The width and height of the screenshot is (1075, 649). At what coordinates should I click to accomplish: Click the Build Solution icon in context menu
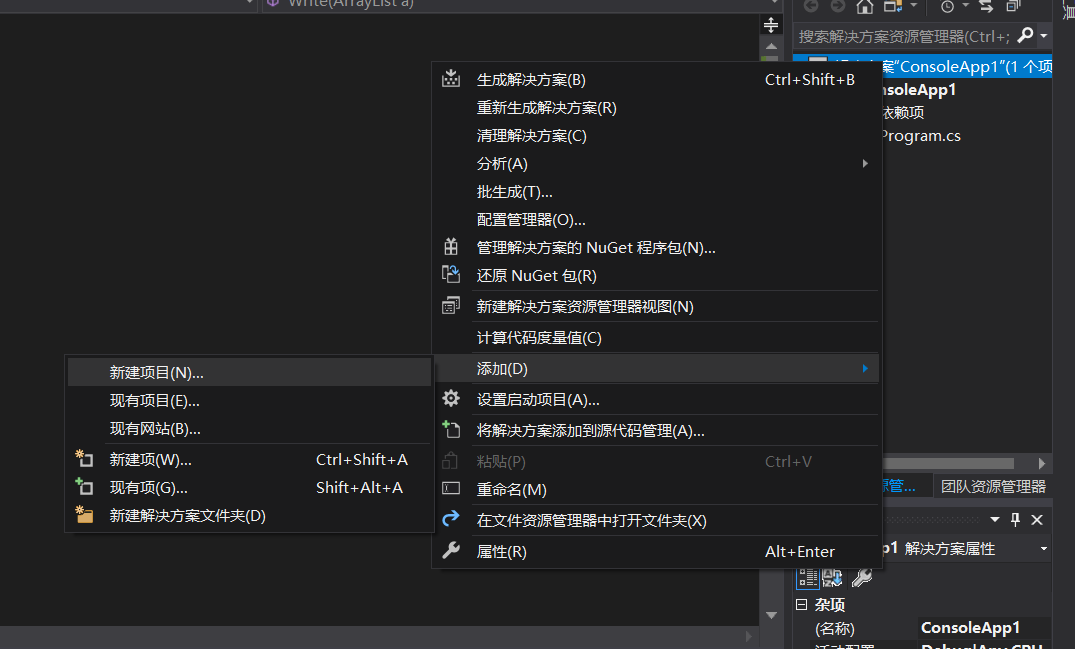click(x=450, y=79)
